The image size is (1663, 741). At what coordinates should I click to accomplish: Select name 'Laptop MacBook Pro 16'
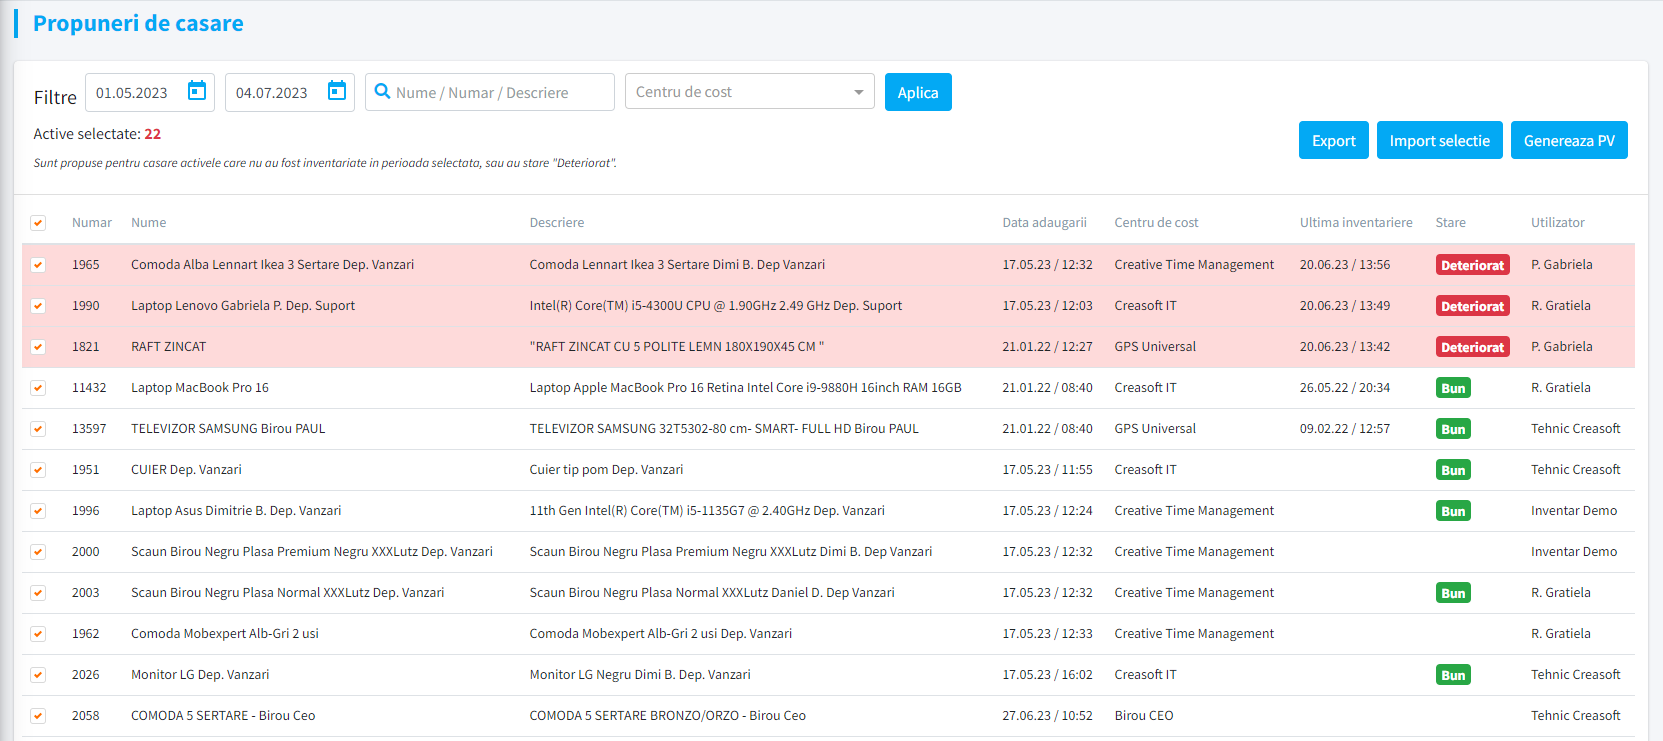200,388
